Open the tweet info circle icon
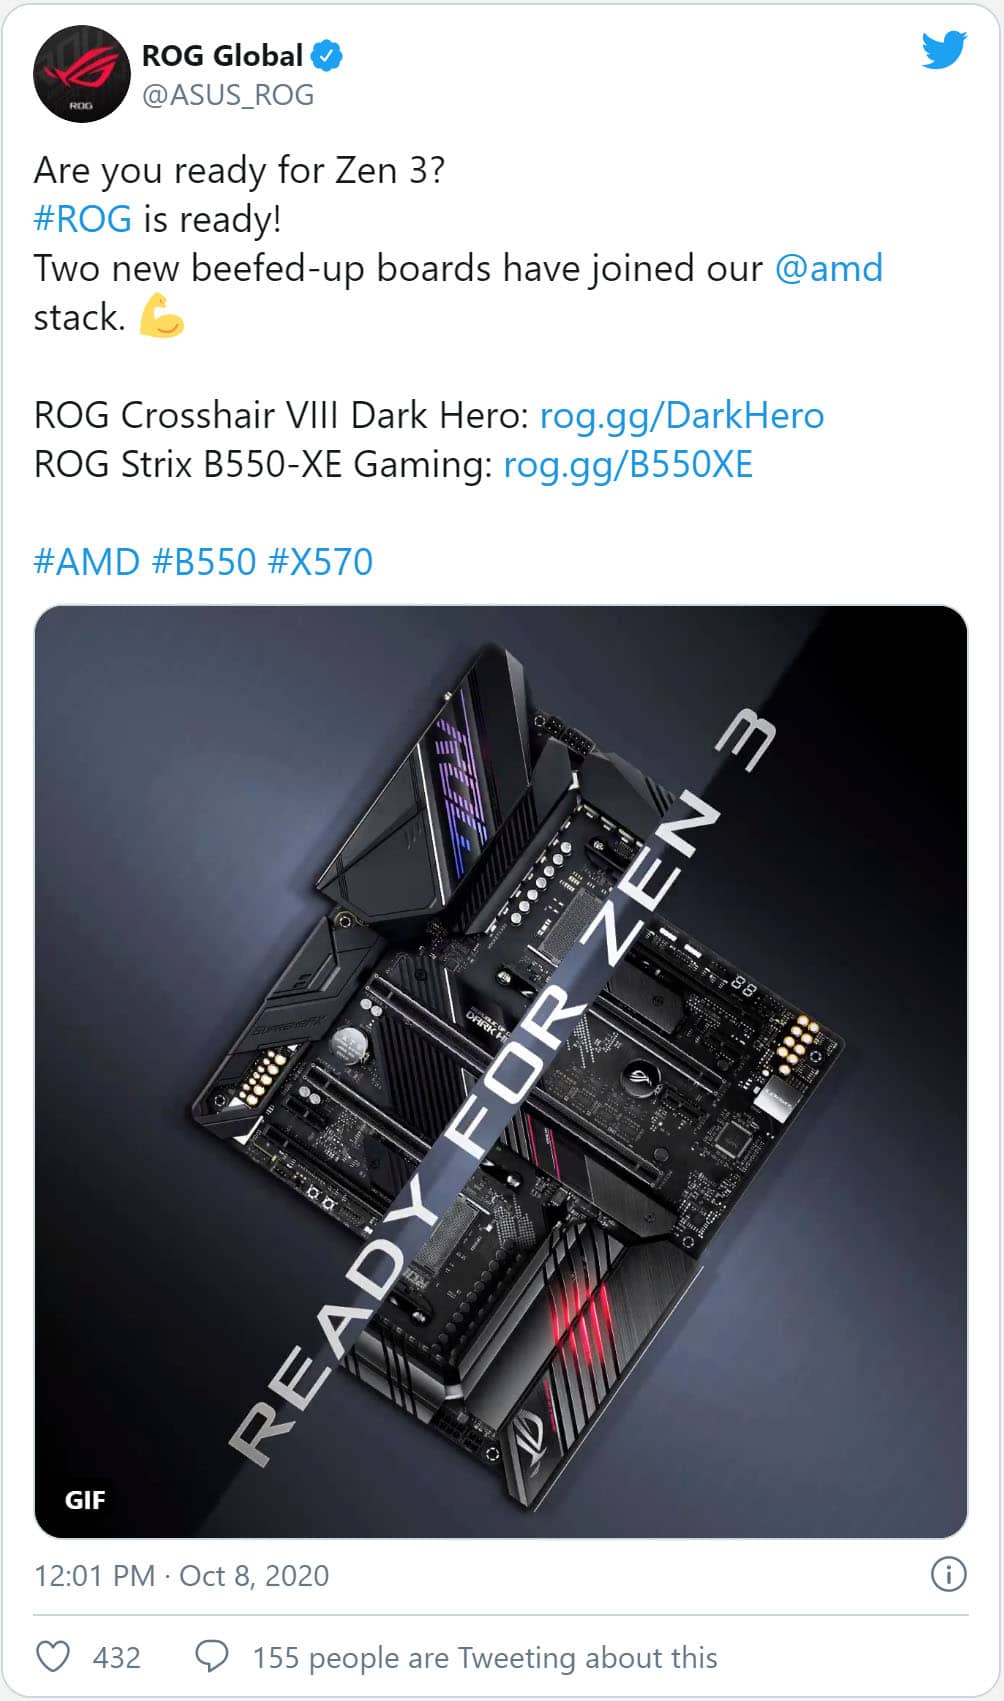Image resolution: width=1004 pixels, height=1701 pixels. (x=948, y=1574)
